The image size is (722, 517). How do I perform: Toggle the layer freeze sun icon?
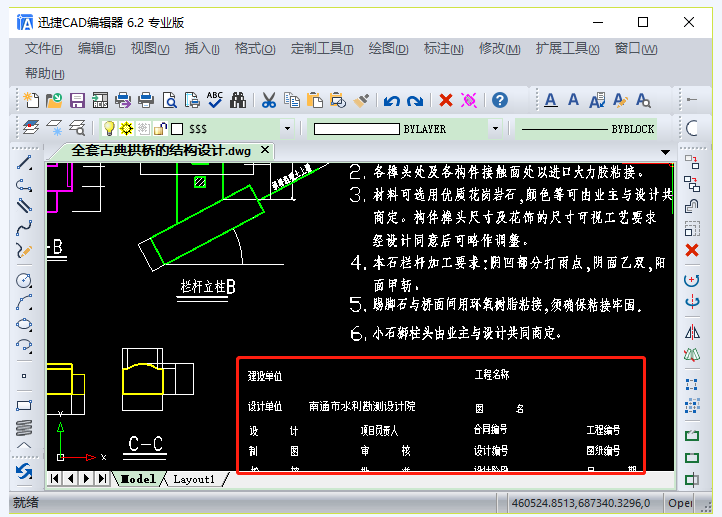pyautogui.click(x=126, y=128)
